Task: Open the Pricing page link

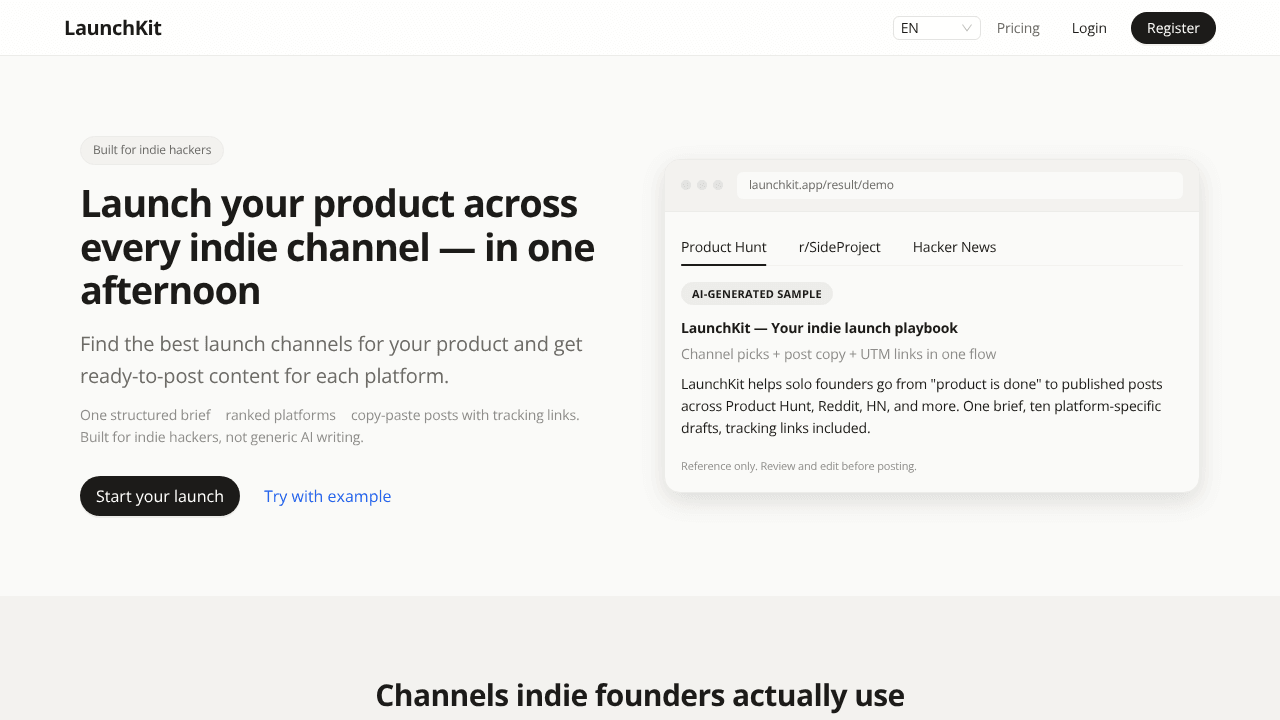Action: (x=1018, y=28)
